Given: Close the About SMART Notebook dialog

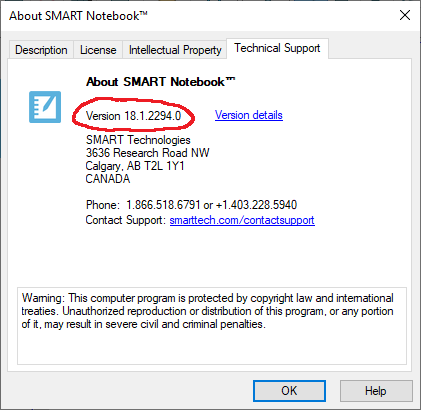Looking at the screenshot, I should pos(405,15).
